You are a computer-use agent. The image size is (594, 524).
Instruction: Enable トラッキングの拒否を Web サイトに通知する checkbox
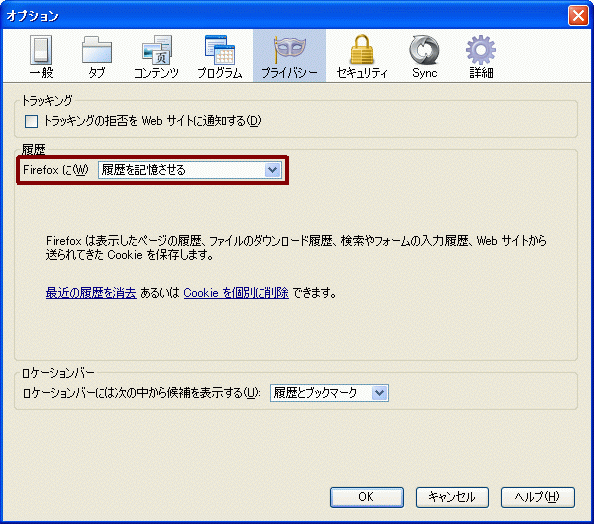(x=31, y=122)
